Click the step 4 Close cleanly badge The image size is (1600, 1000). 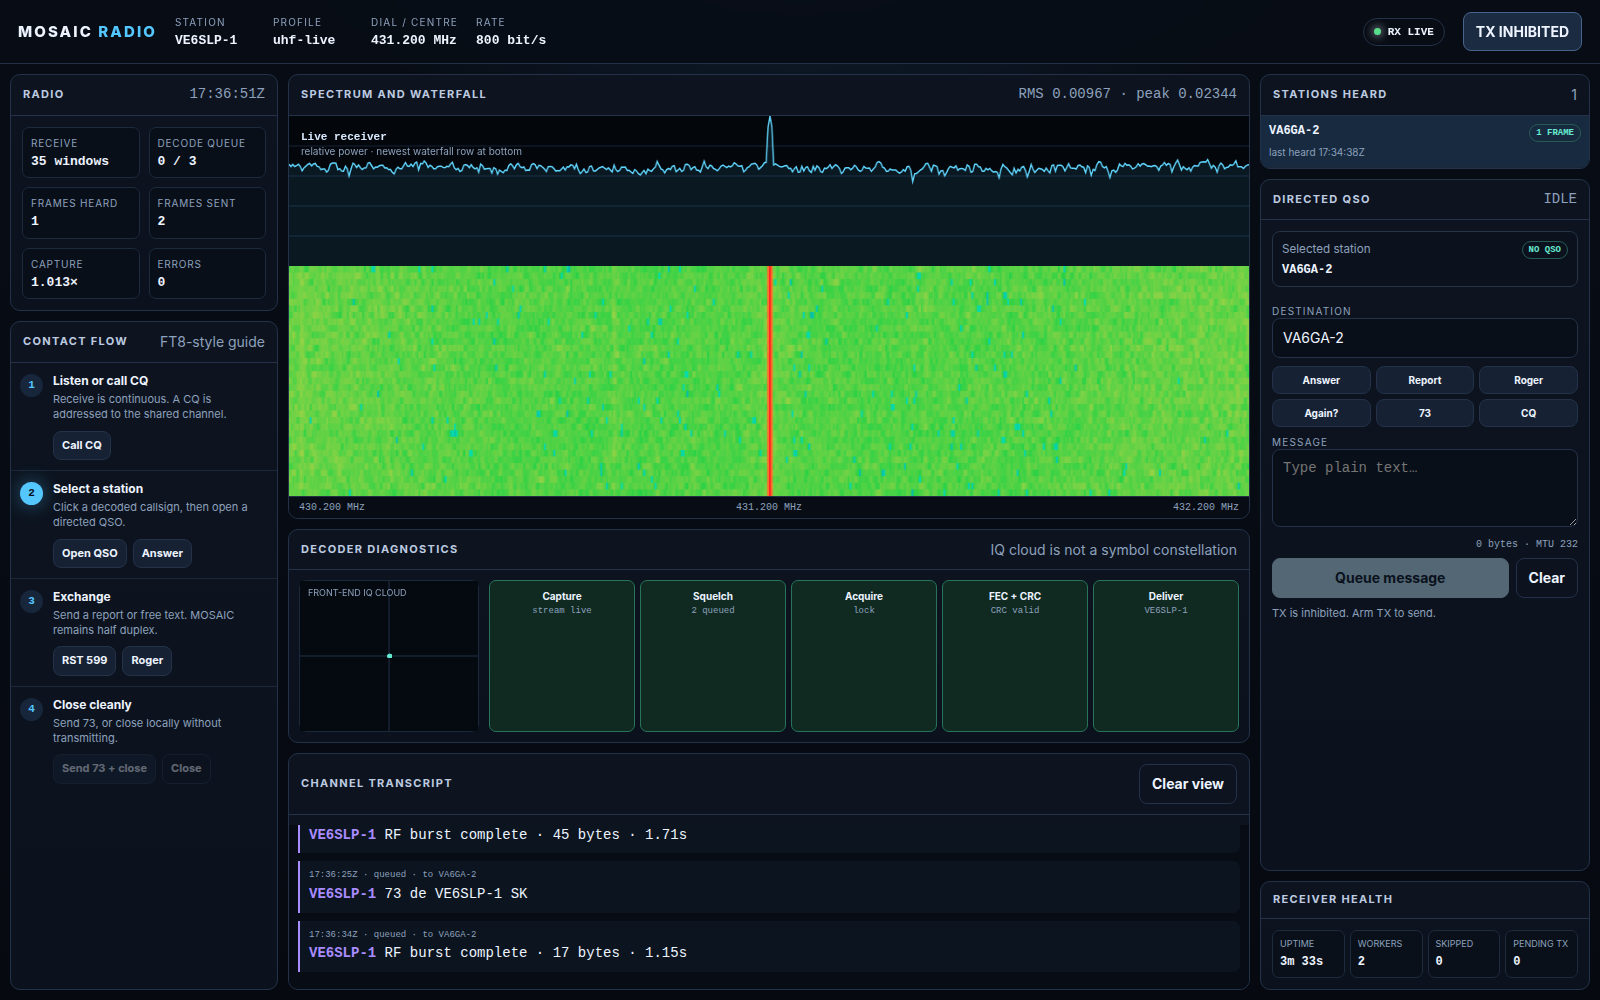pos(31,708)
